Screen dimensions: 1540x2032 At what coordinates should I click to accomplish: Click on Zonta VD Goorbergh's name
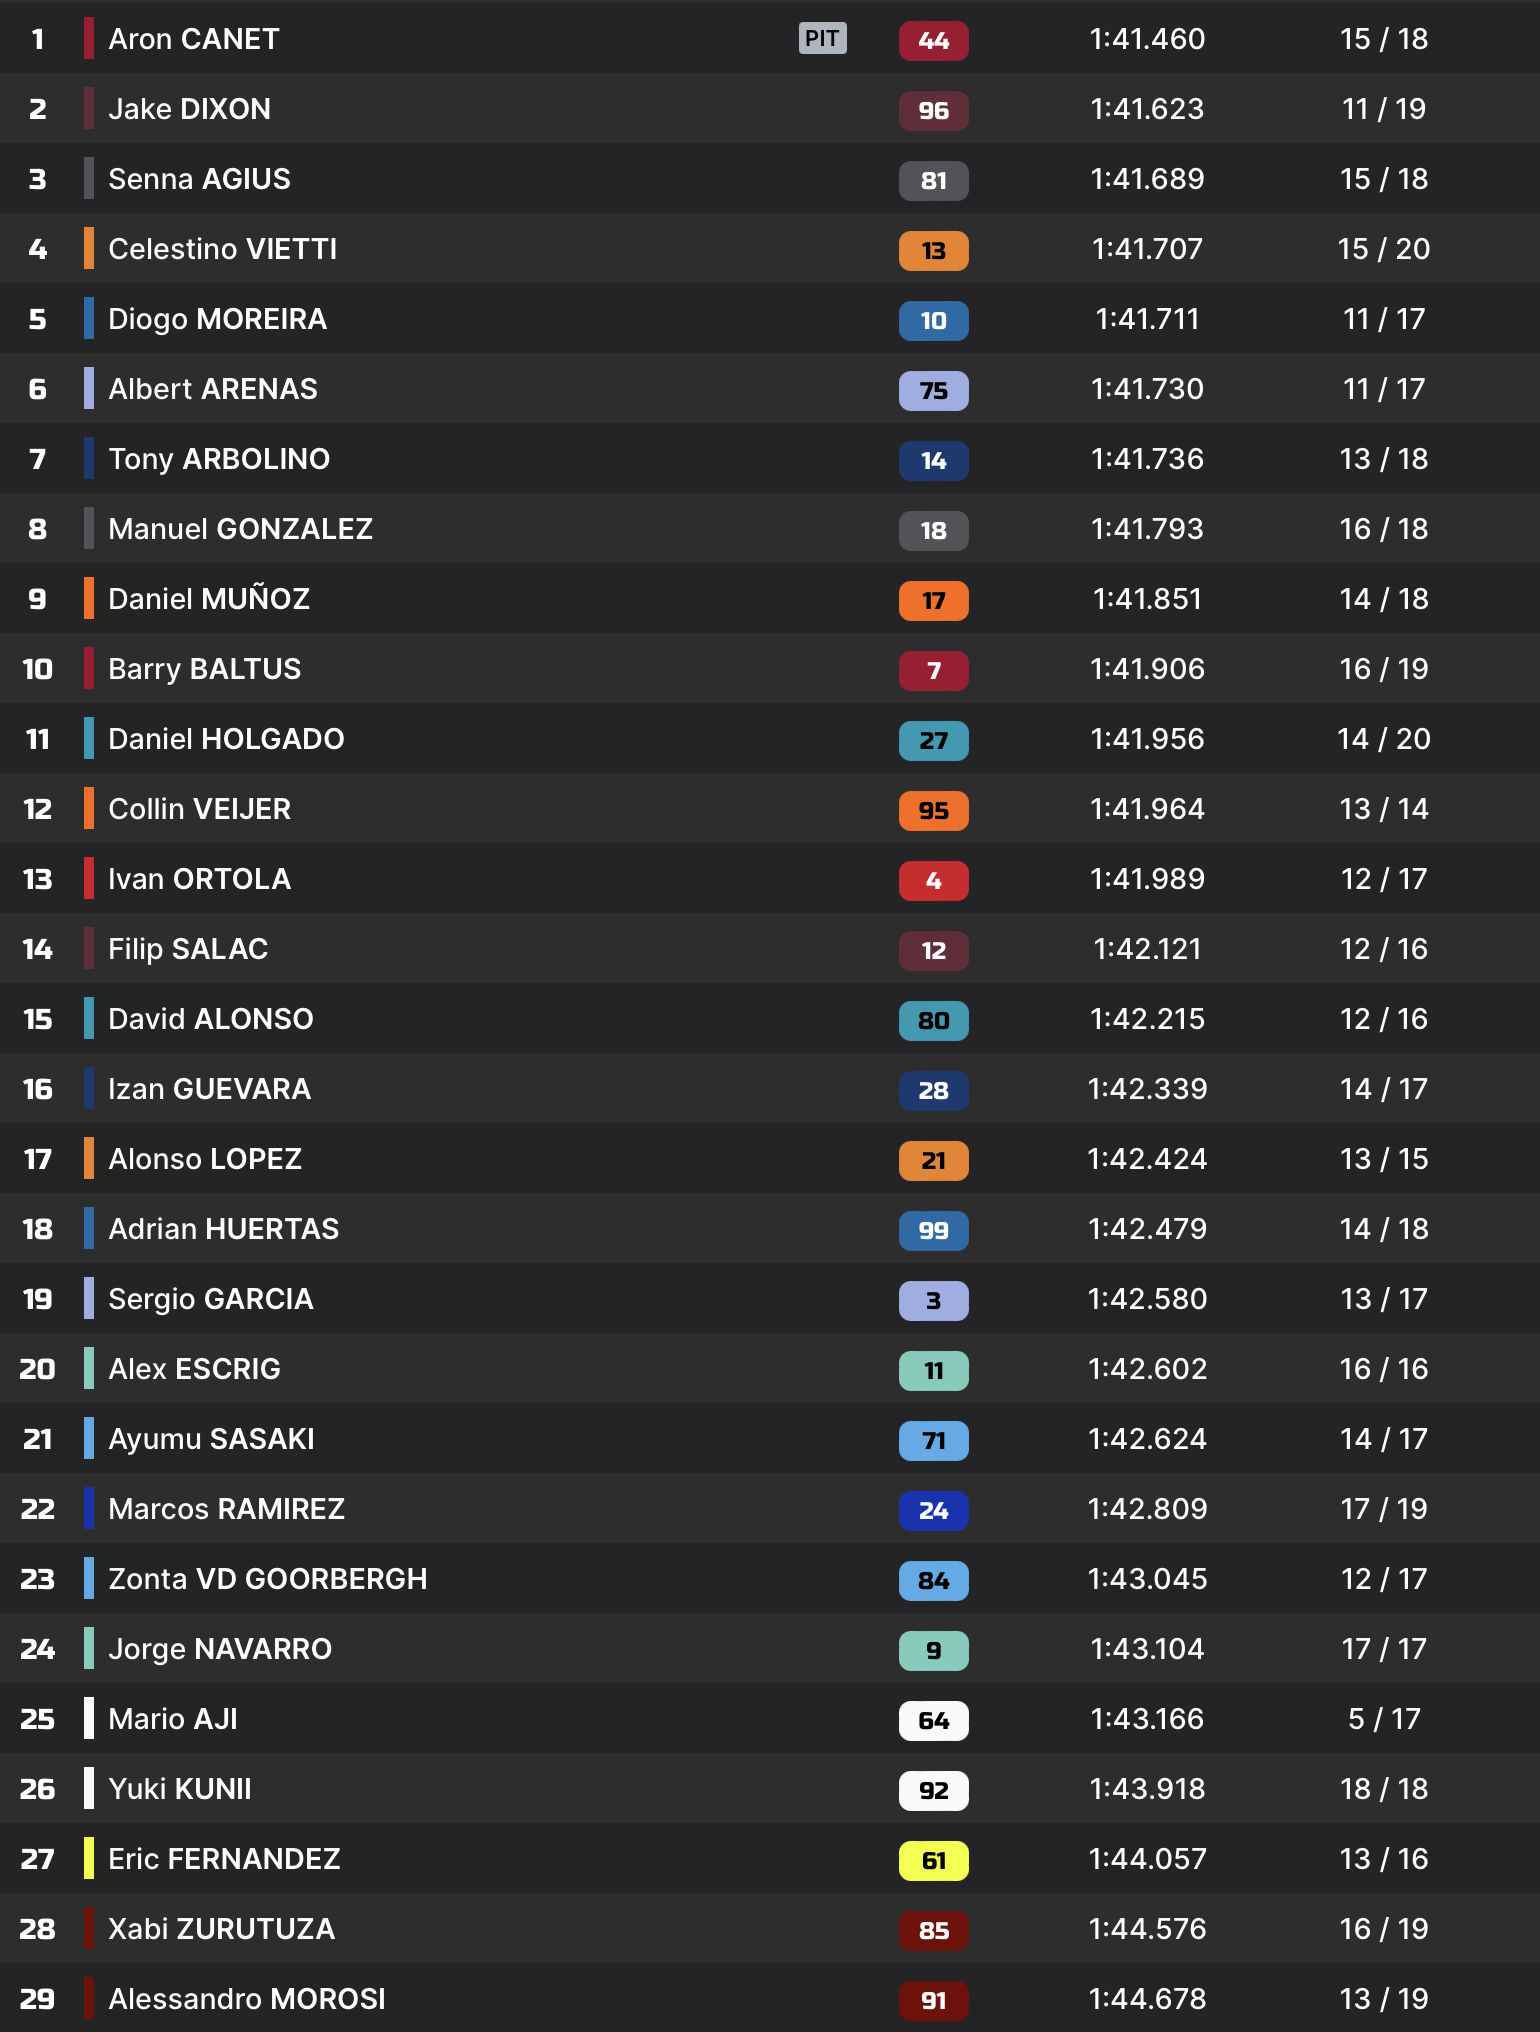pos(267,1579)
